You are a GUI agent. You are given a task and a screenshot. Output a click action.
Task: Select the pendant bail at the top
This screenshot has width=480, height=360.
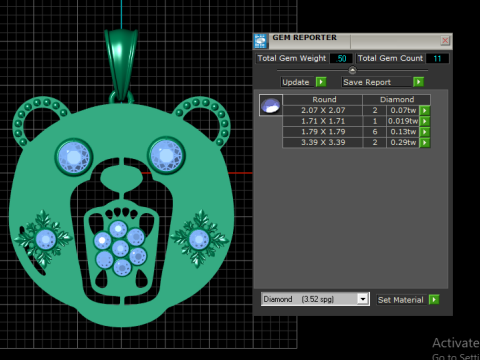121,64
